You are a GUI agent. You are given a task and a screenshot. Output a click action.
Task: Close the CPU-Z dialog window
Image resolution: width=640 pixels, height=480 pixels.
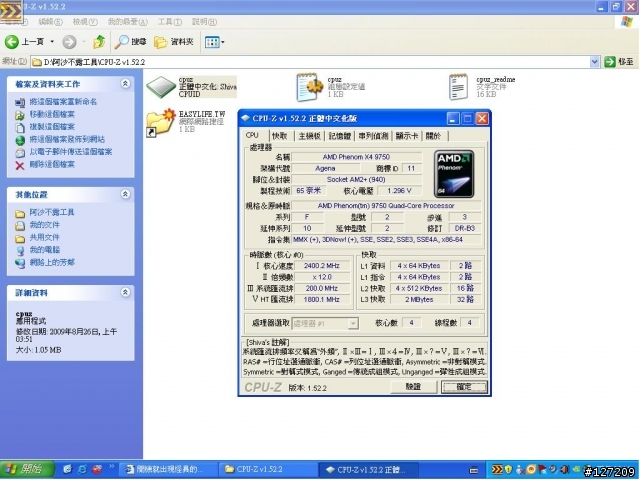coord(482,119)
